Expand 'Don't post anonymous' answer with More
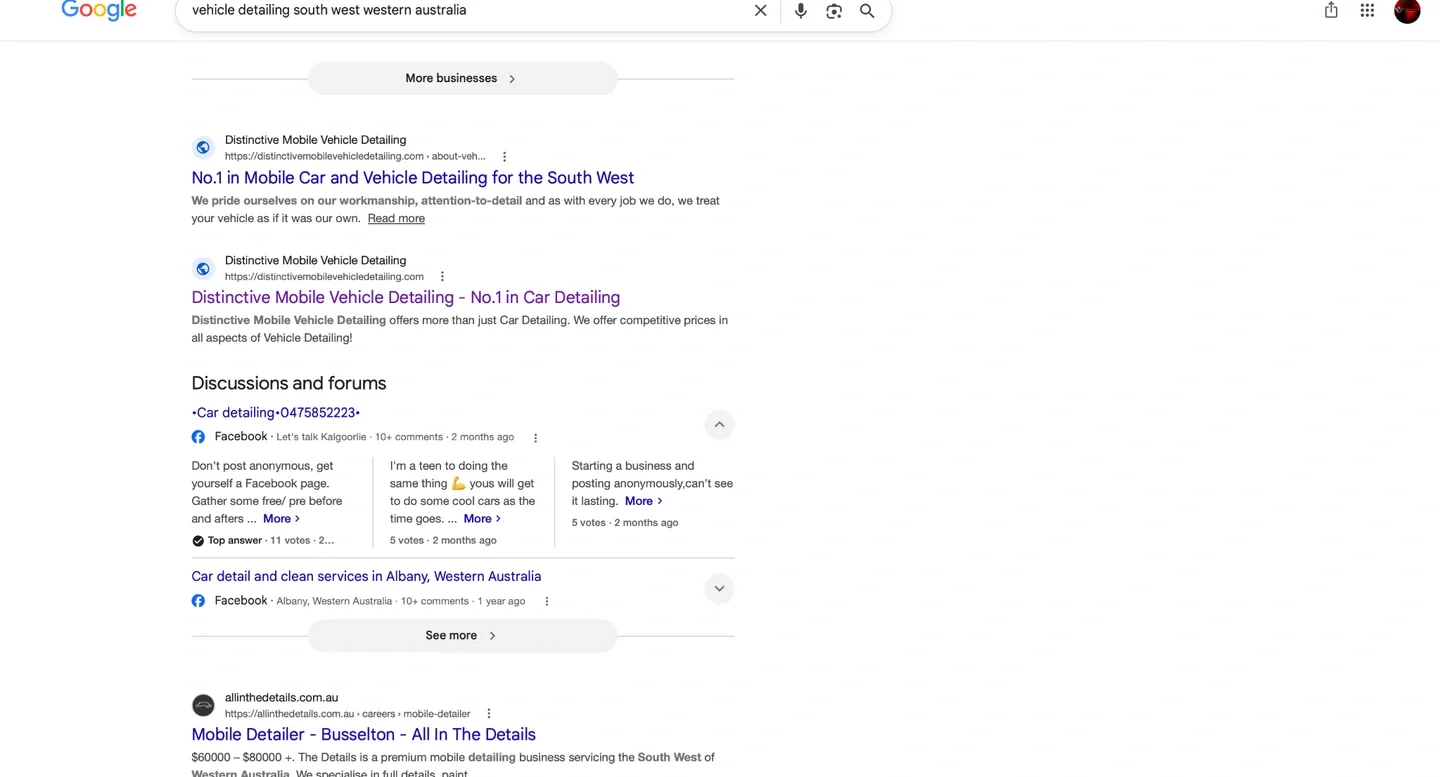 point(281,519)
